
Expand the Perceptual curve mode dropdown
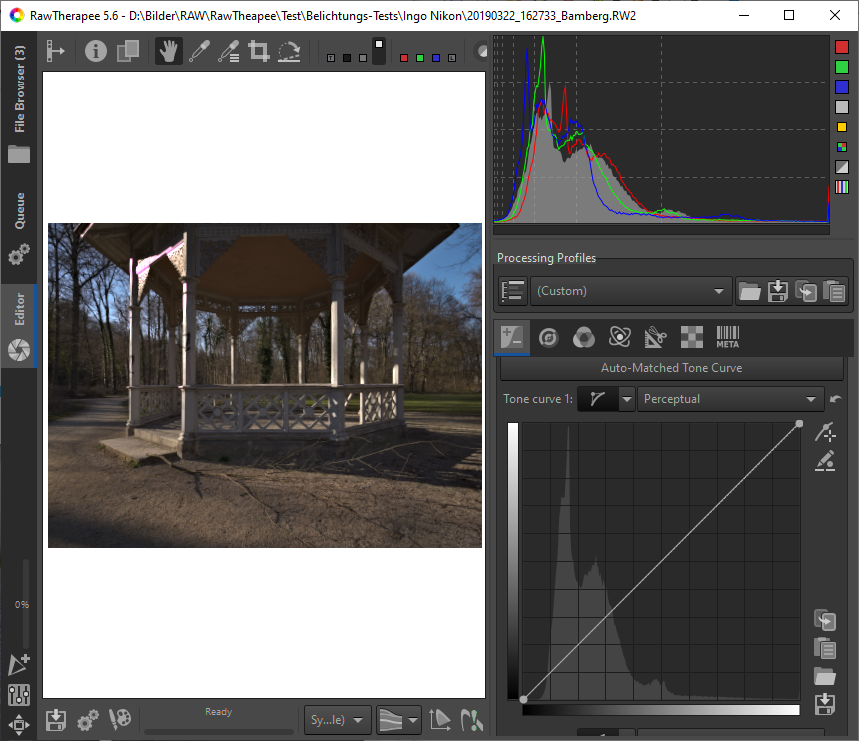tap(729, 399)
